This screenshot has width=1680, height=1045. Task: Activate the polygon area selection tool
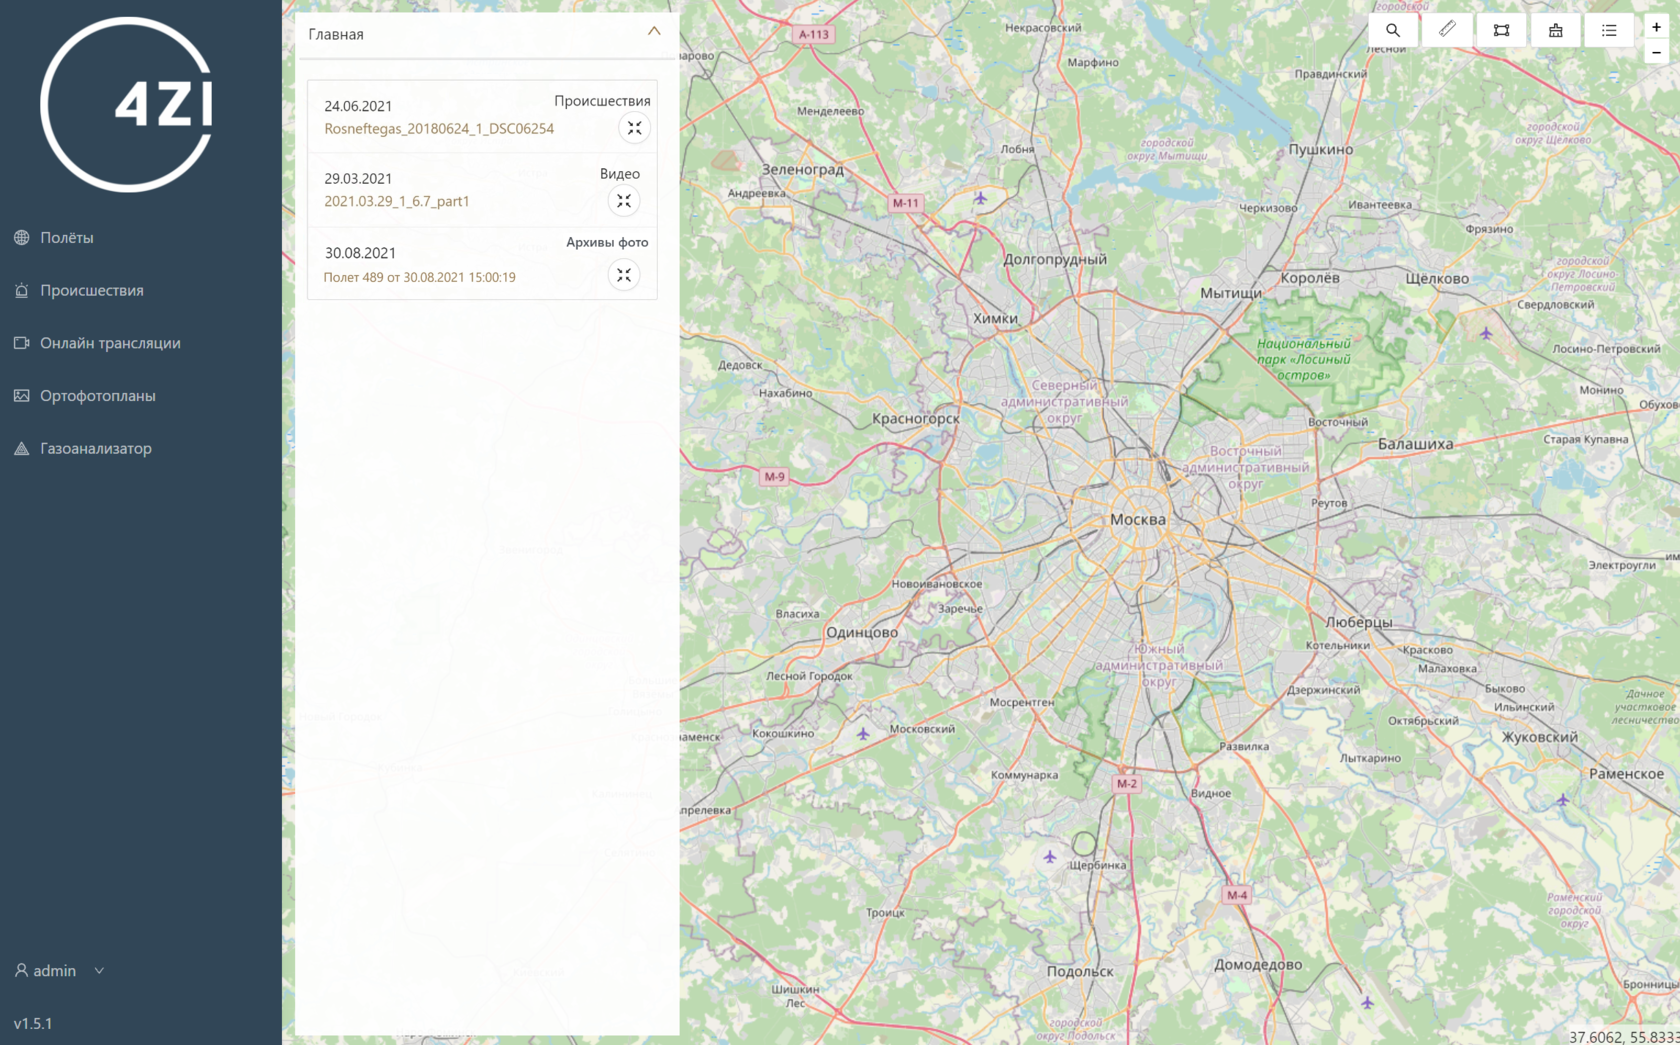(x=1501, y=30)
